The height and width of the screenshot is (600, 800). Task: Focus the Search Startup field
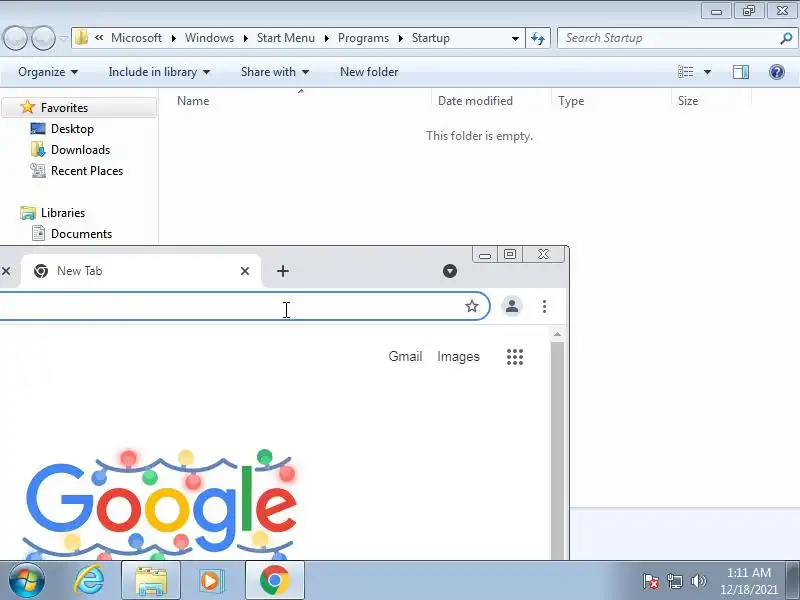pos(669,38)
